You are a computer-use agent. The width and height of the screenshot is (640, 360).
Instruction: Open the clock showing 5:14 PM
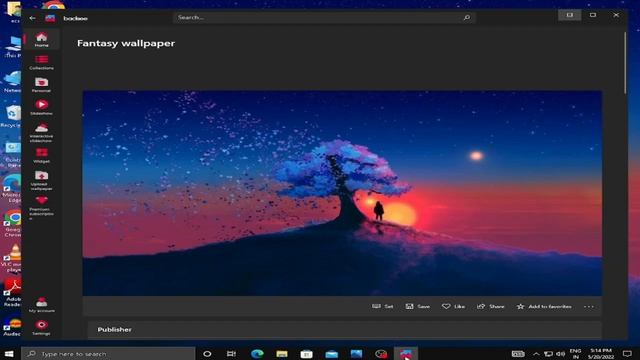tap(601, 353)
